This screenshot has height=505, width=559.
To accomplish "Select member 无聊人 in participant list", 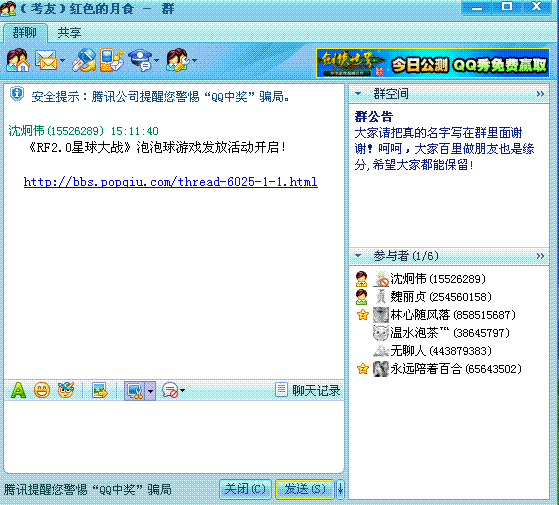I will point(441,351).
